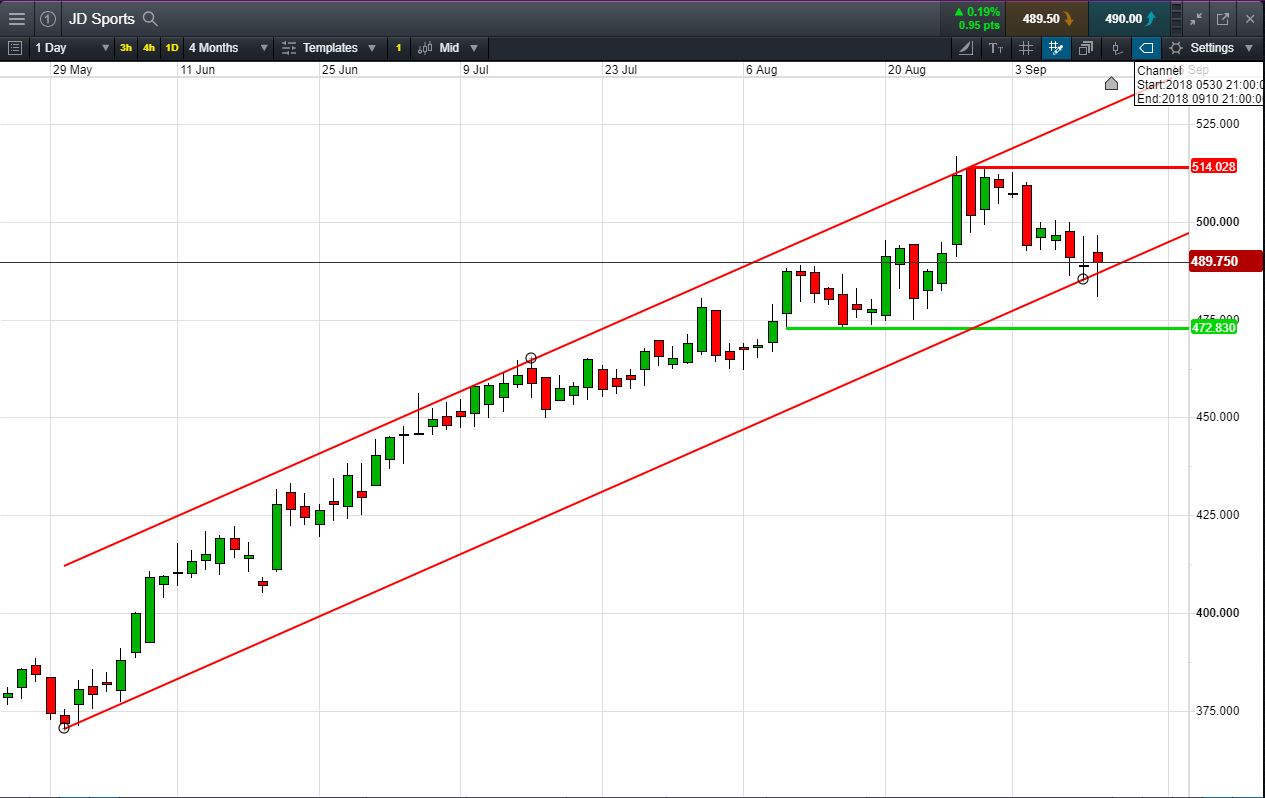The width and height of the screenshot is (1265, 798).
Task: Click the 3 Sep date label
Action: tap(1030, 70)
